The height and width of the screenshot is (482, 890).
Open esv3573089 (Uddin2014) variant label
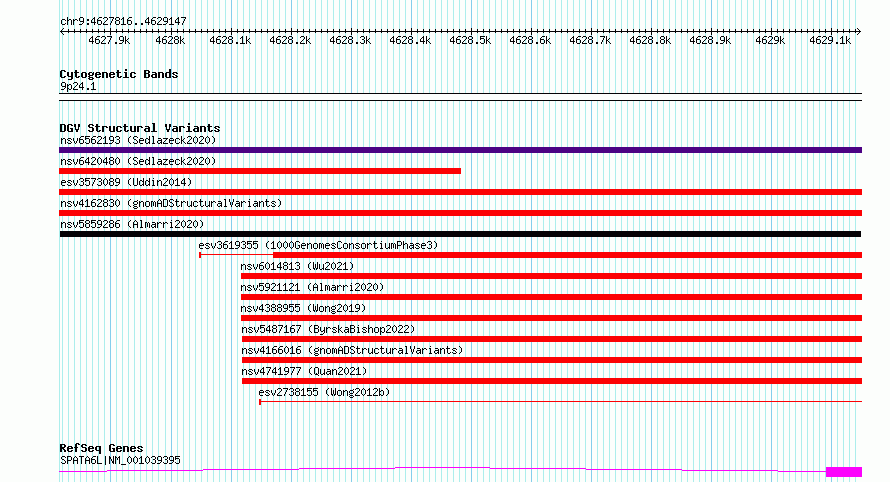coord(126,182)
